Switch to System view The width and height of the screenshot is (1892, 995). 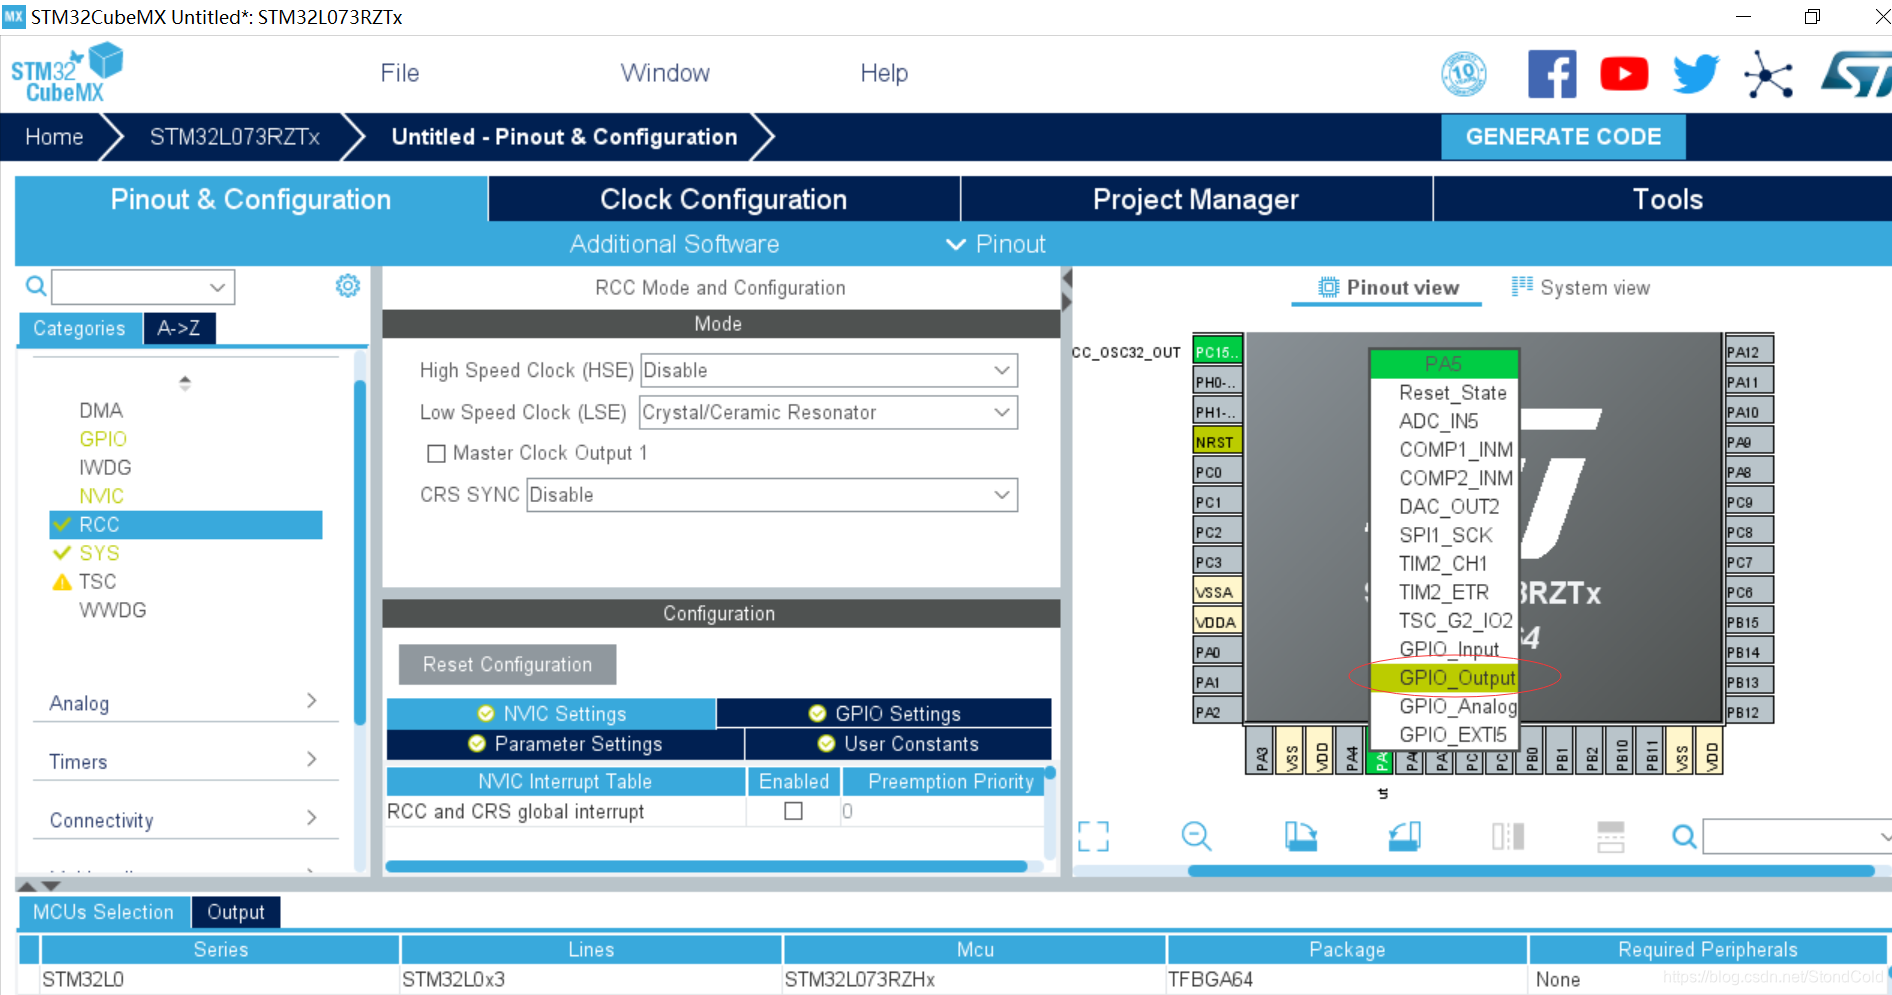[x=1581, y=287]
